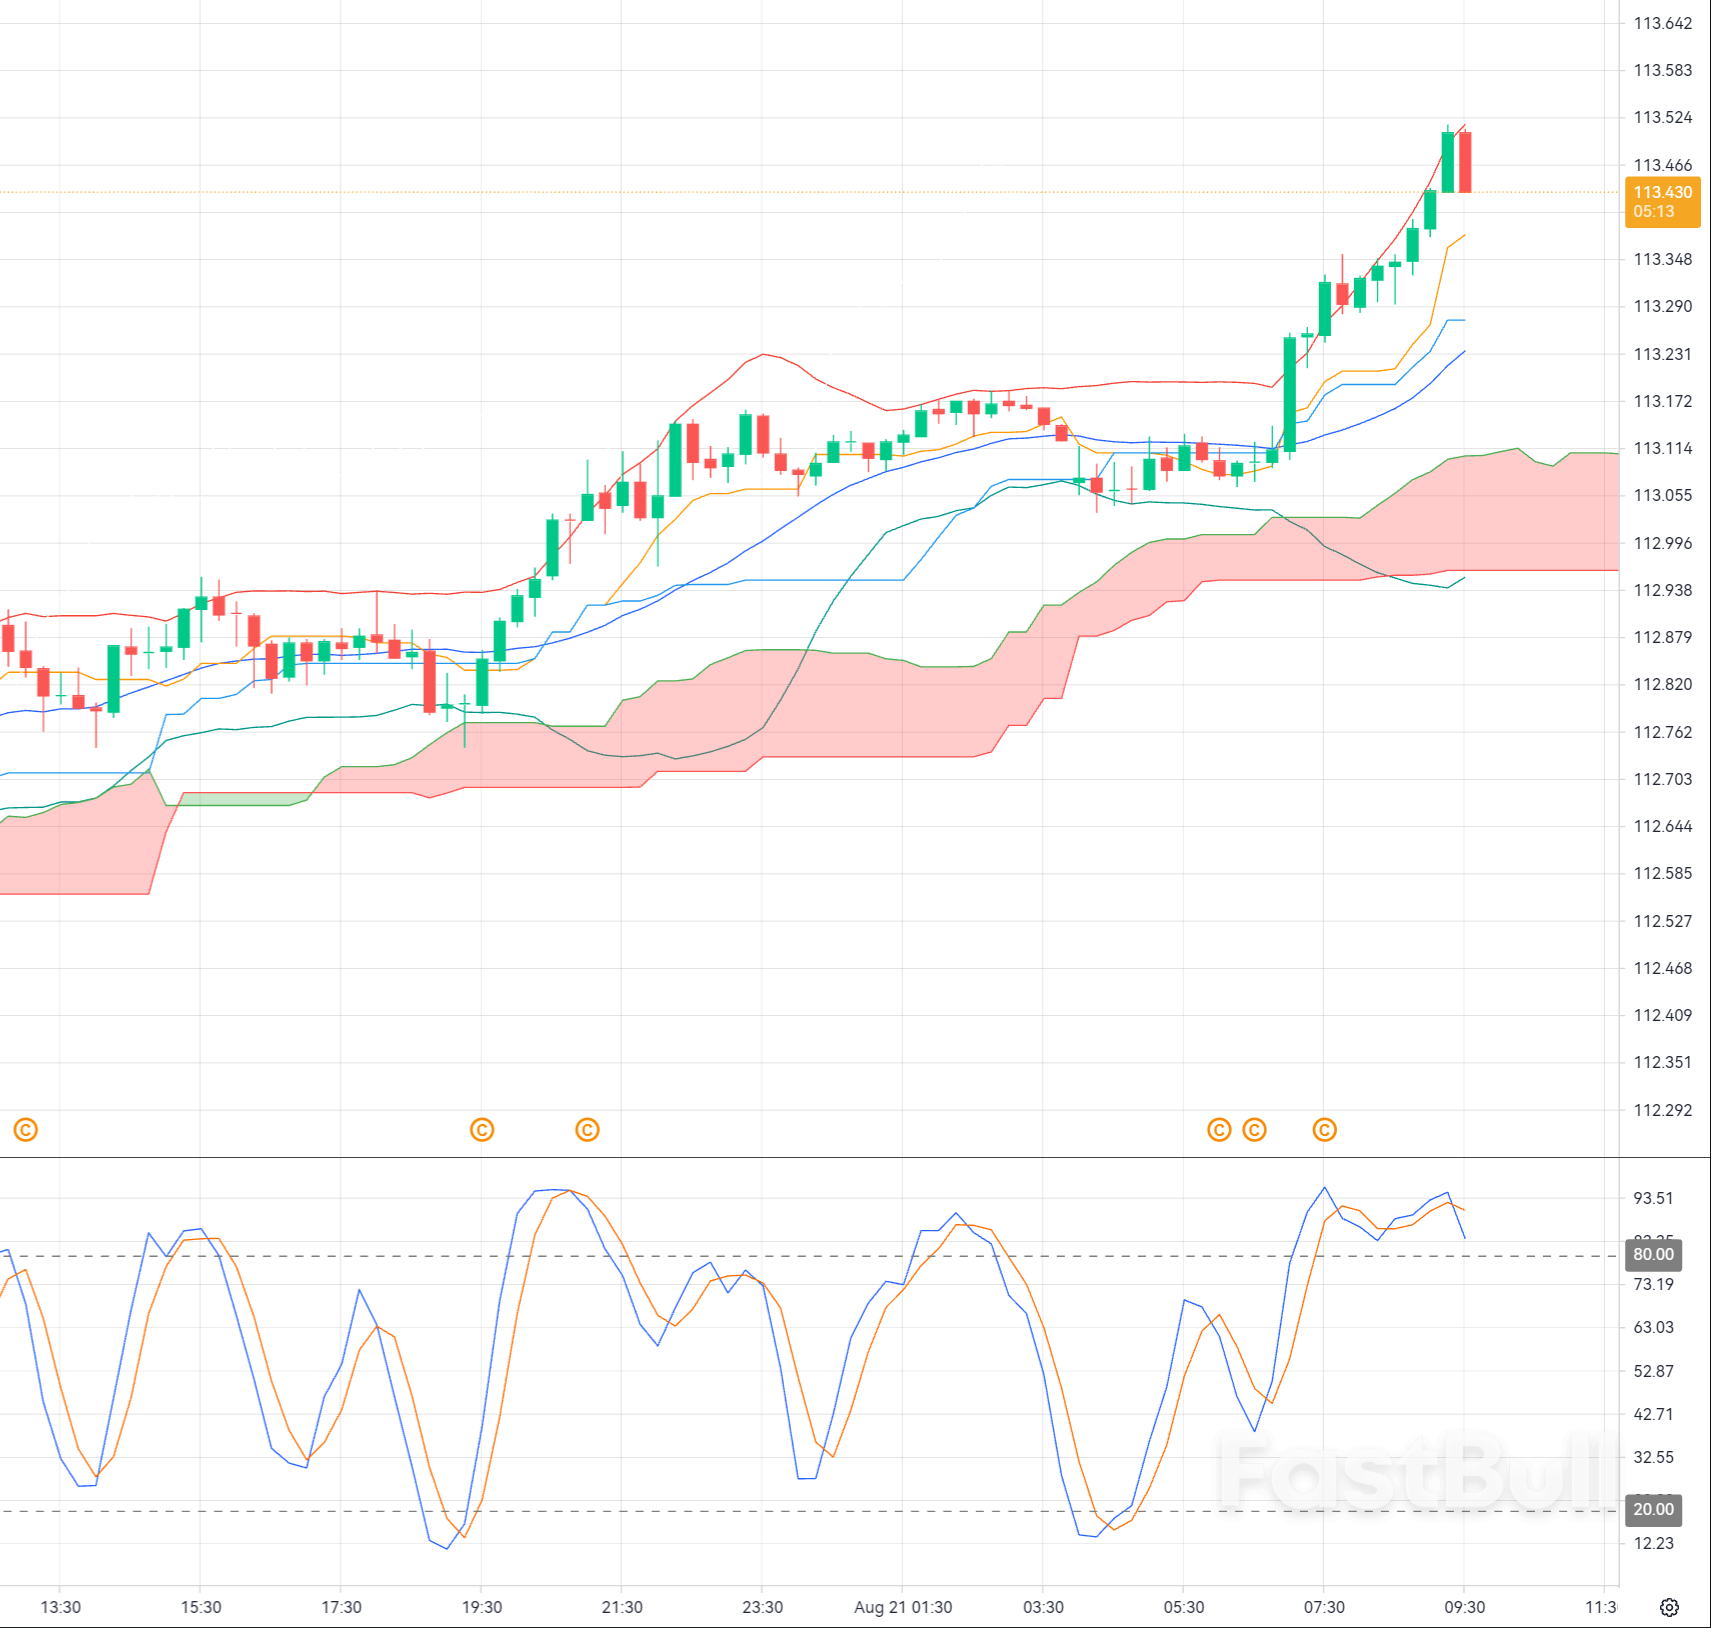Click the 112.820 price axis label
The image size is (1711, 1628).
tap(1663, 684)
